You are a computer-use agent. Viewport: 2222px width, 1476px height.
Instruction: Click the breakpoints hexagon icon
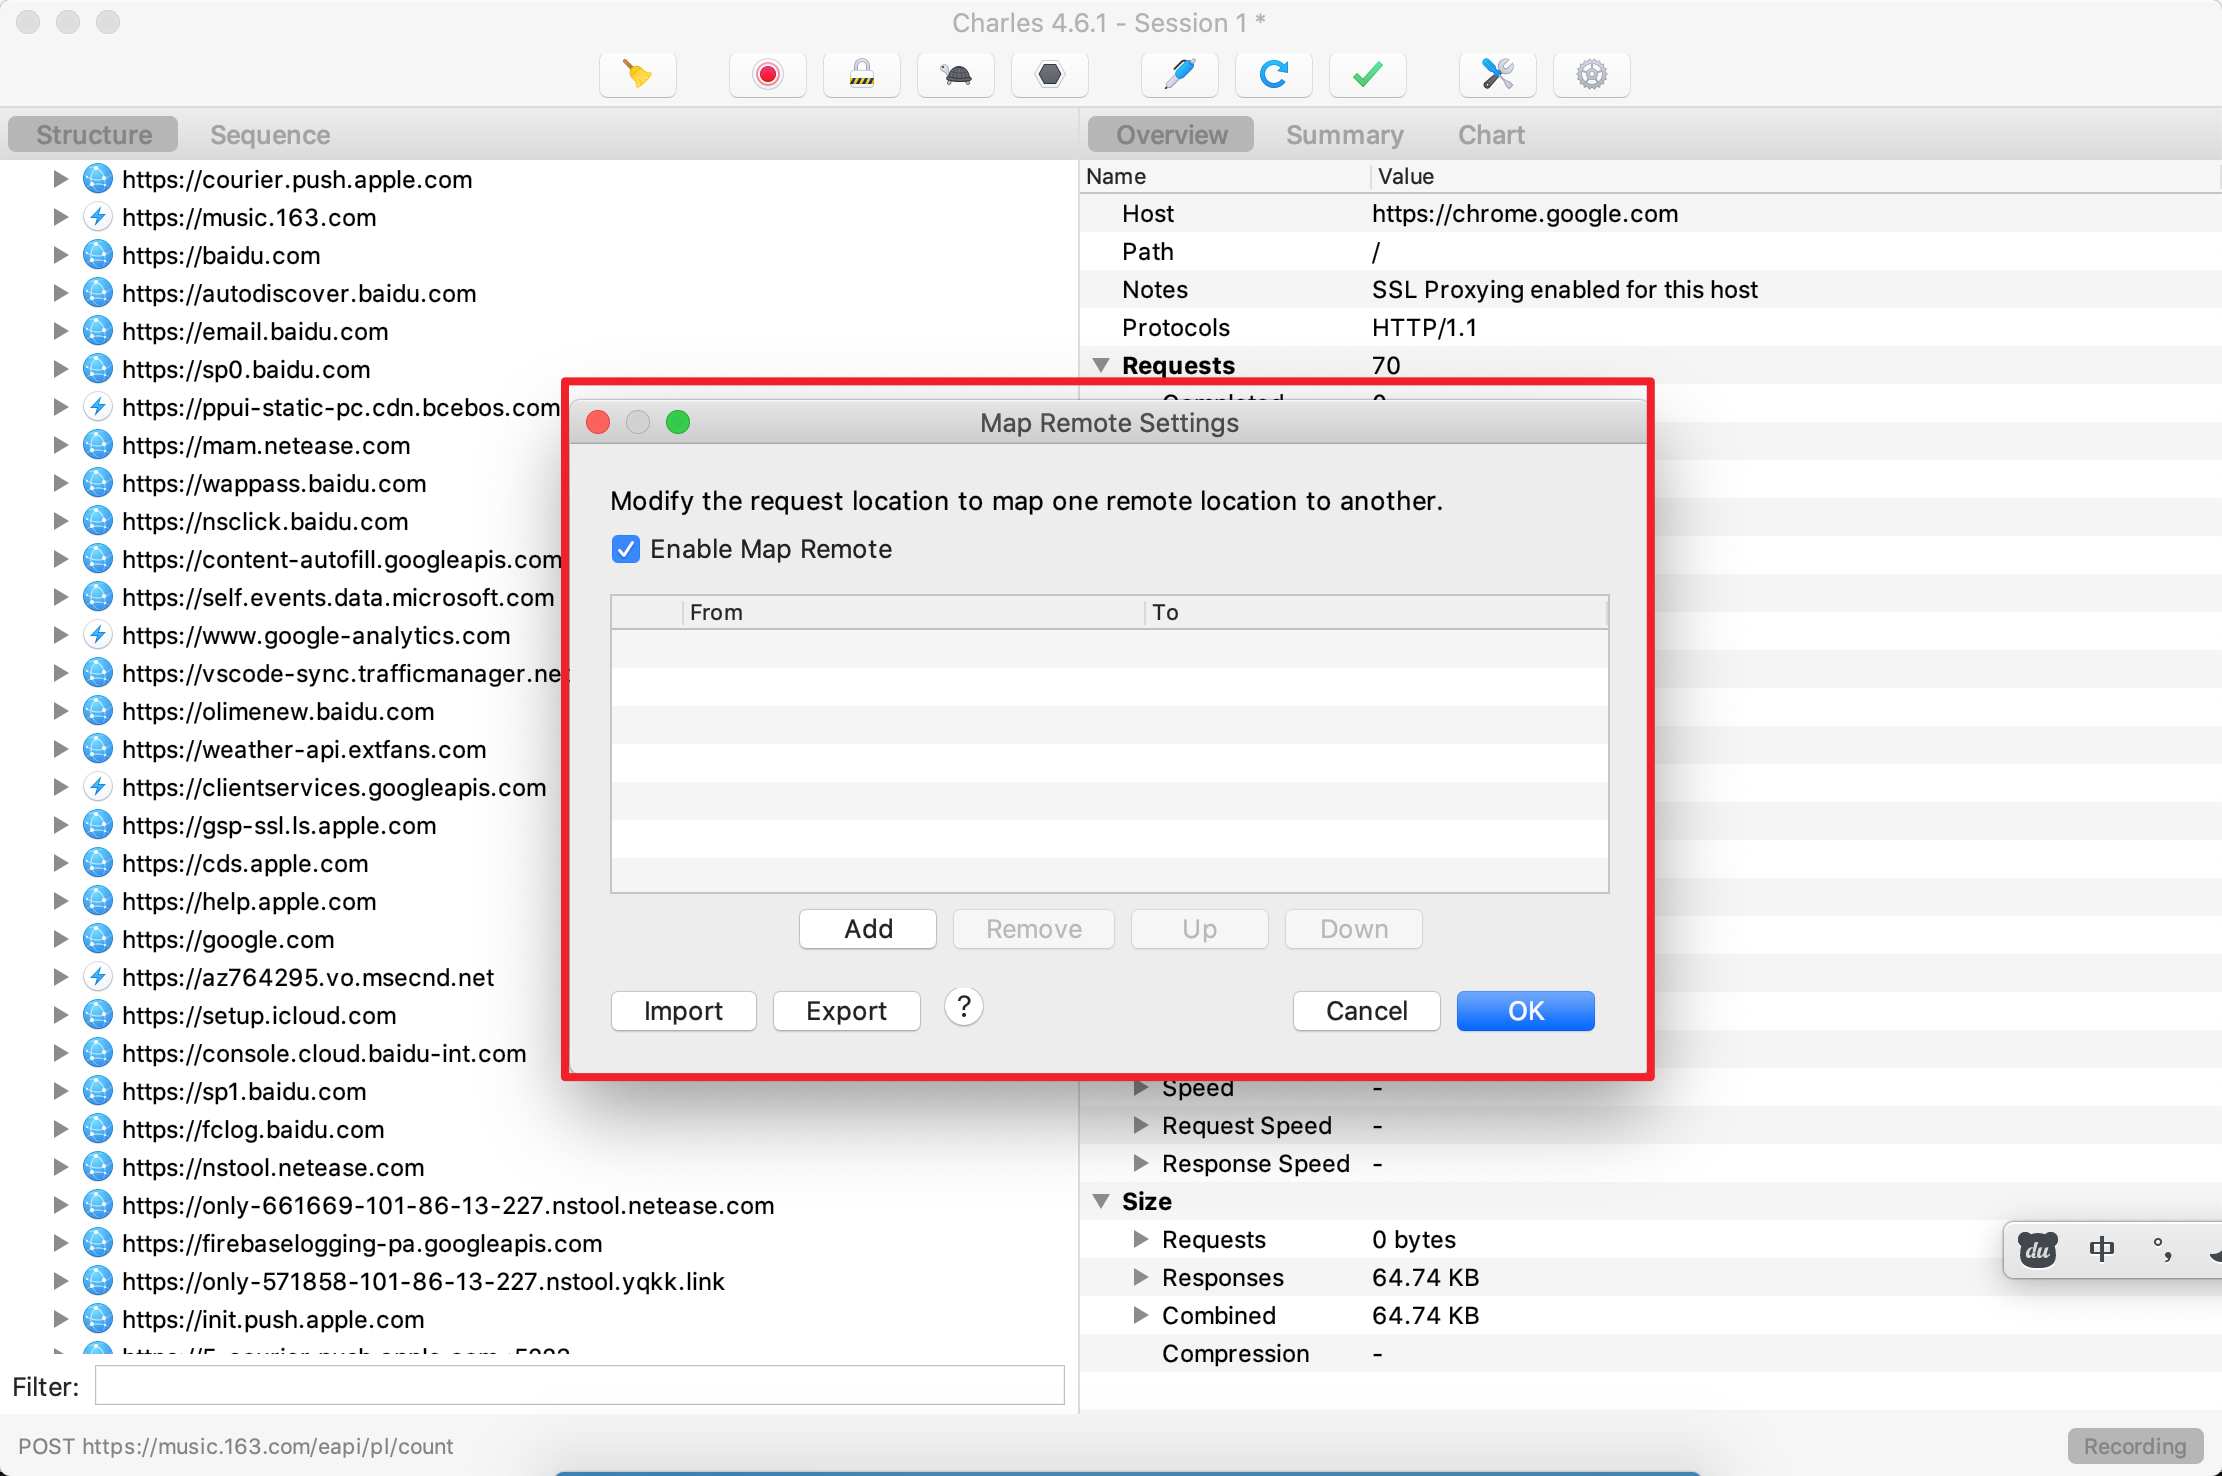(1050, 75)
